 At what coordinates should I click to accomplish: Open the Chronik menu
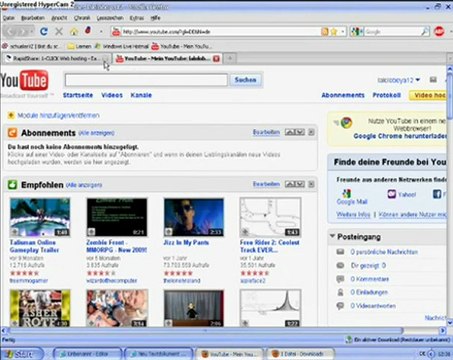[x=82, y=18]
